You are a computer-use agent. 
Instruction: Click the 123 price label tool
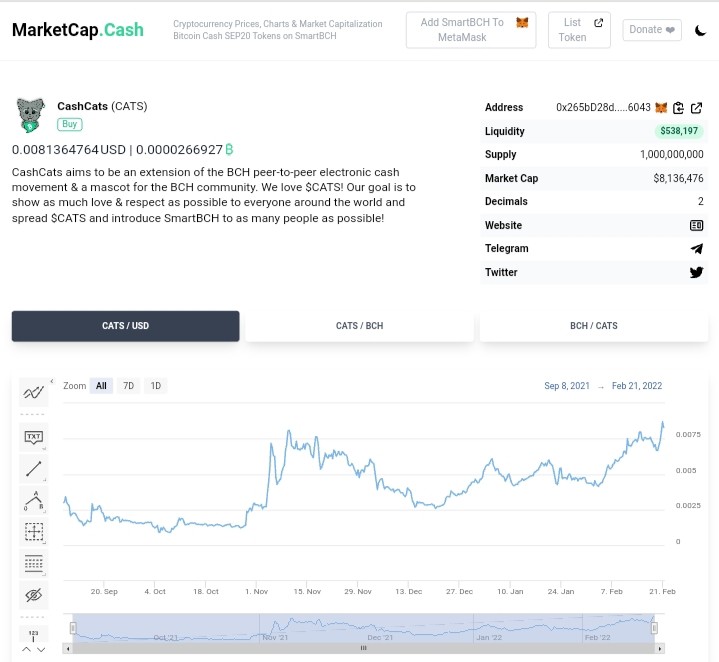pyautogui.click(x=33, y=635)
